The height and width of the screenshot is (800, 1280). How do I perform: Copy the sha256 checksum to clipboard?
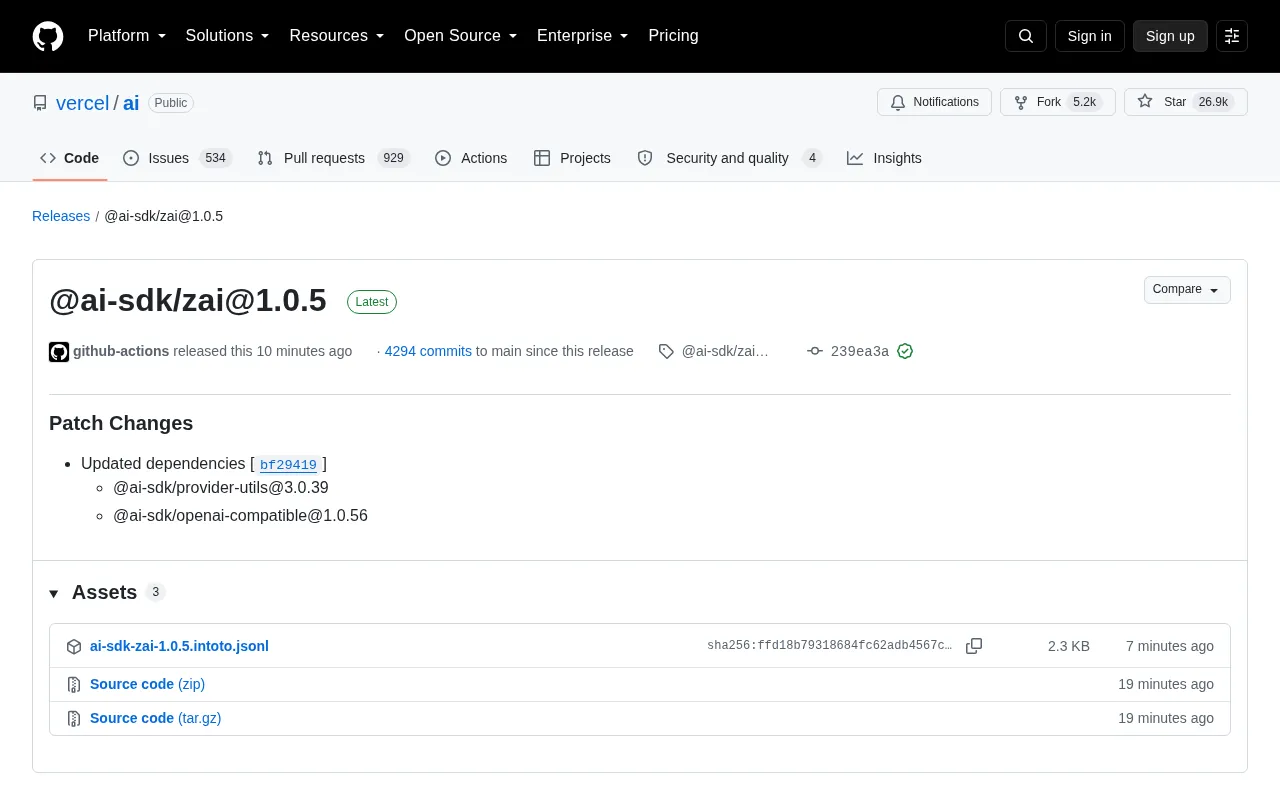tap(974, 646)
